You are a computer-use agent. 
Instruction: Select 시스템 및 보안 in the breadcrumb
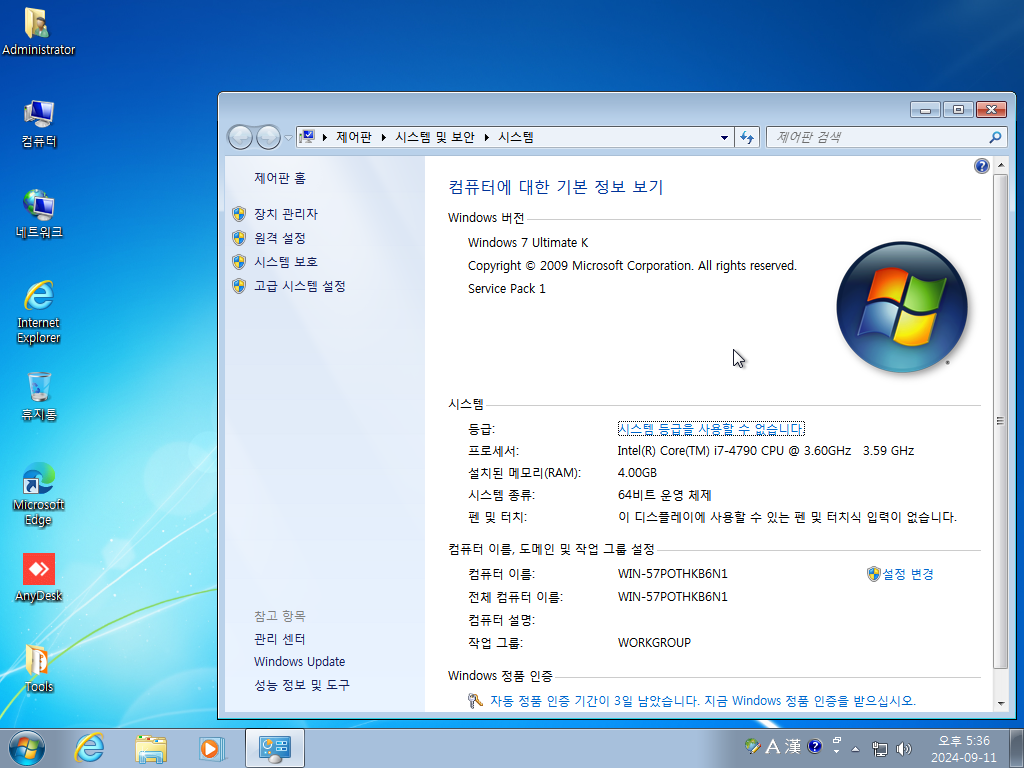tap(435, 137)
